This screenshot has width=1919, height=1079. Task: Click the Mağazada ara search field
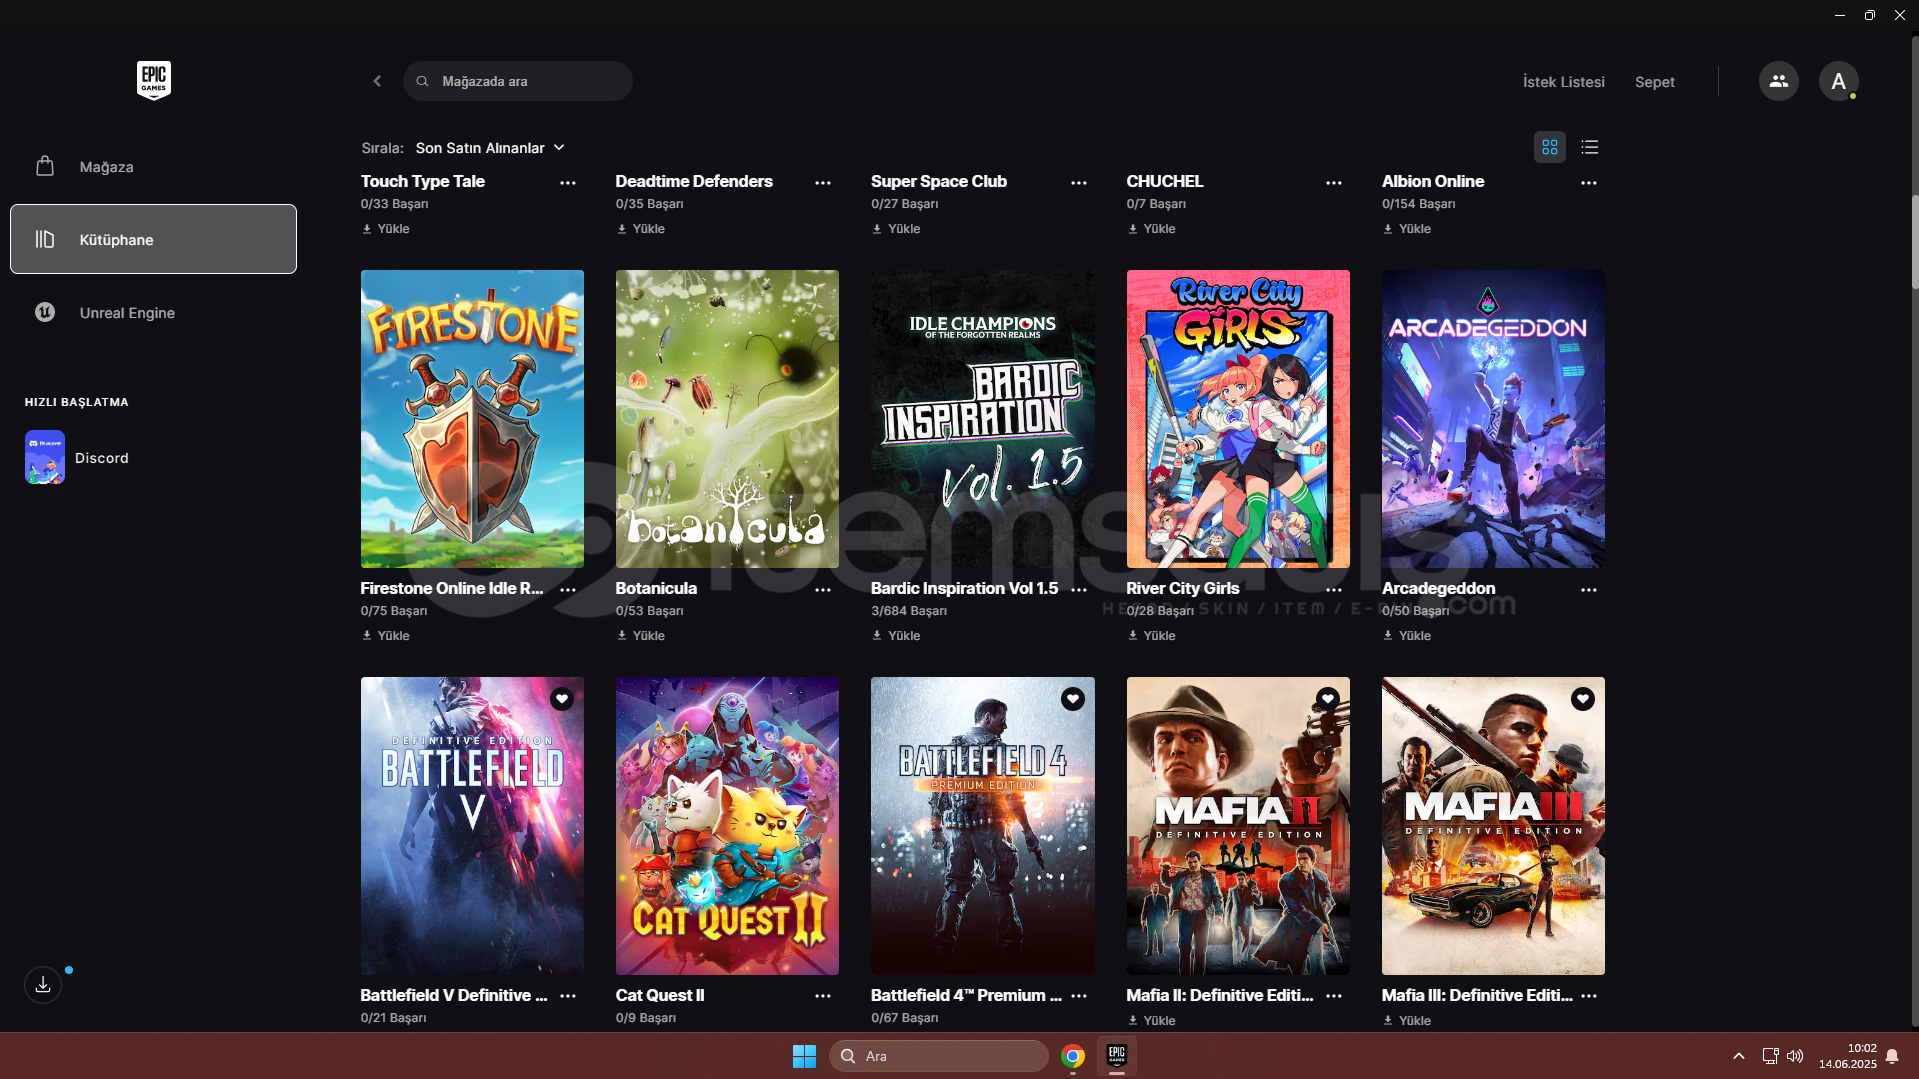[517, 81]
